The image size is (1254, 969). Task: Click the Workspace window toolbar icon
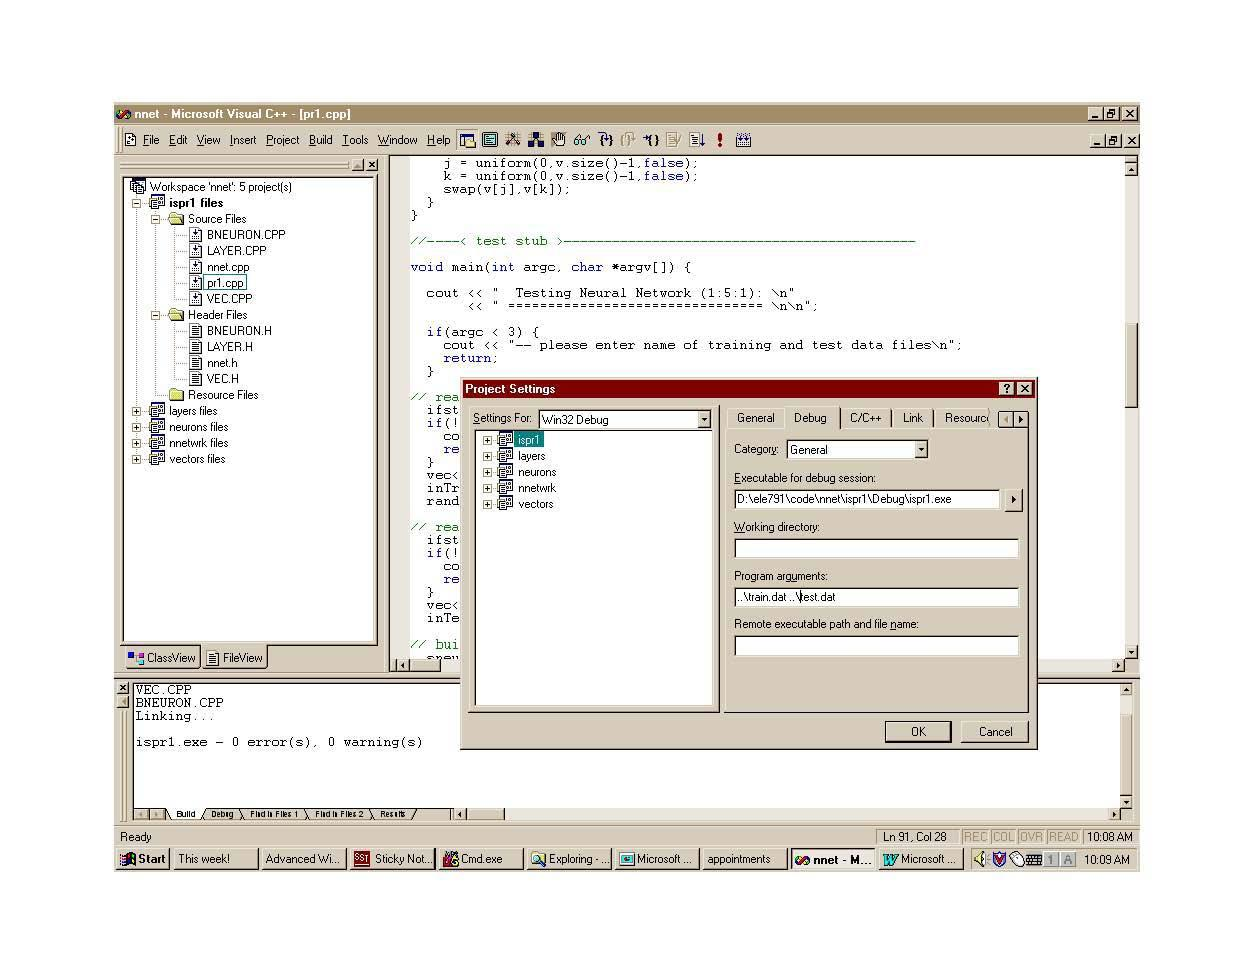click(467, 140)
